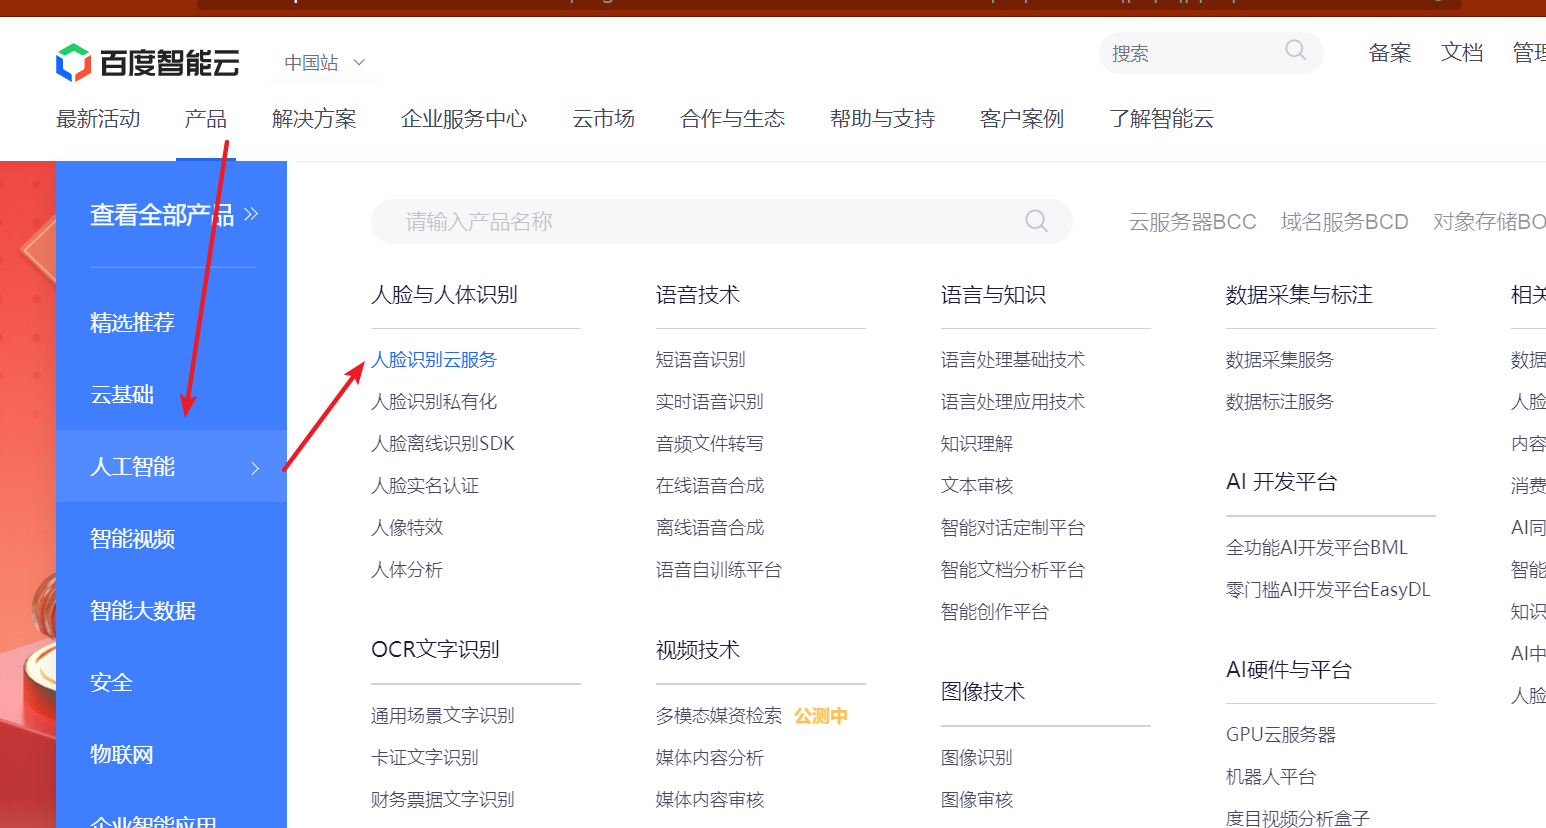Open 通用场景文字识别 link

443,716
